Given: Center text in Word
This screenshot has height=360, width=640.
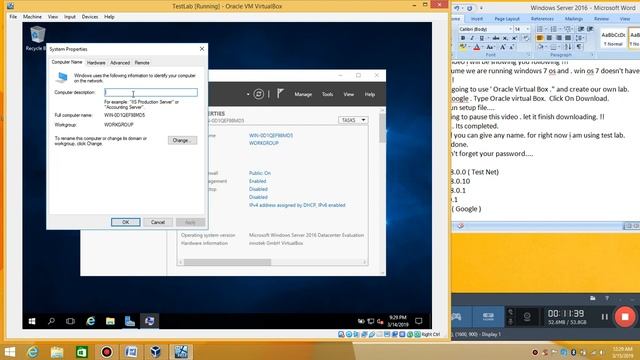Looking at the screenshot, I should (x=549, y=38).
